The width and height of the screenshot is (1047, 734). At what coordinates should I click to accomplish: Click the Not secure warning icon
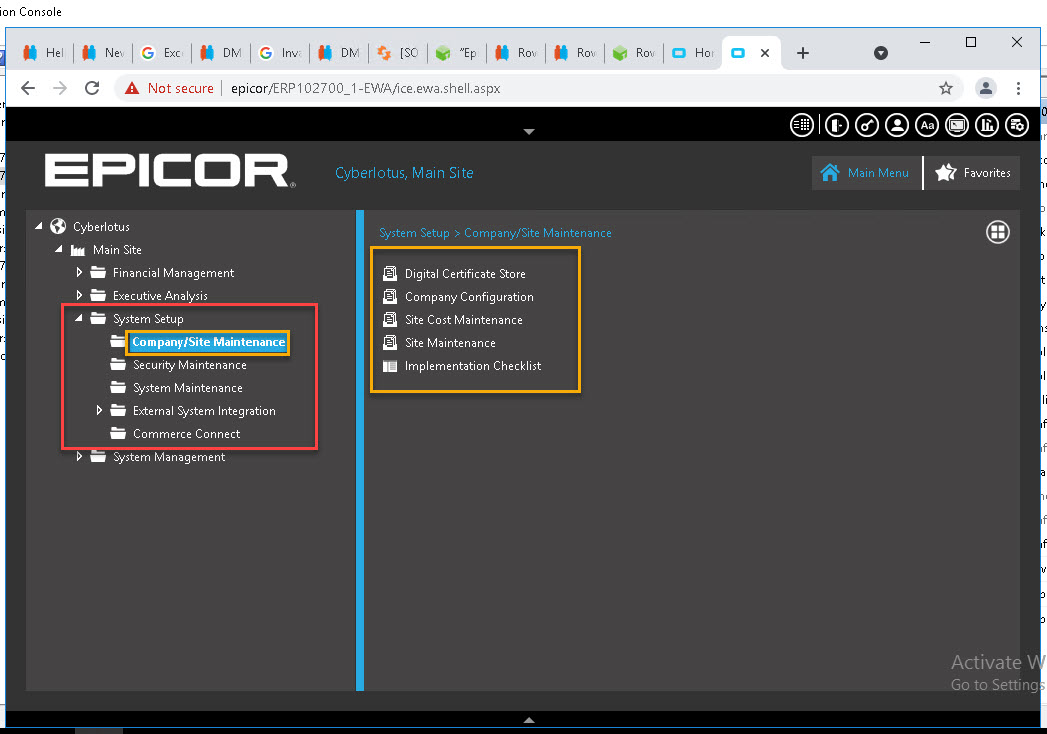tap(132, 88)
